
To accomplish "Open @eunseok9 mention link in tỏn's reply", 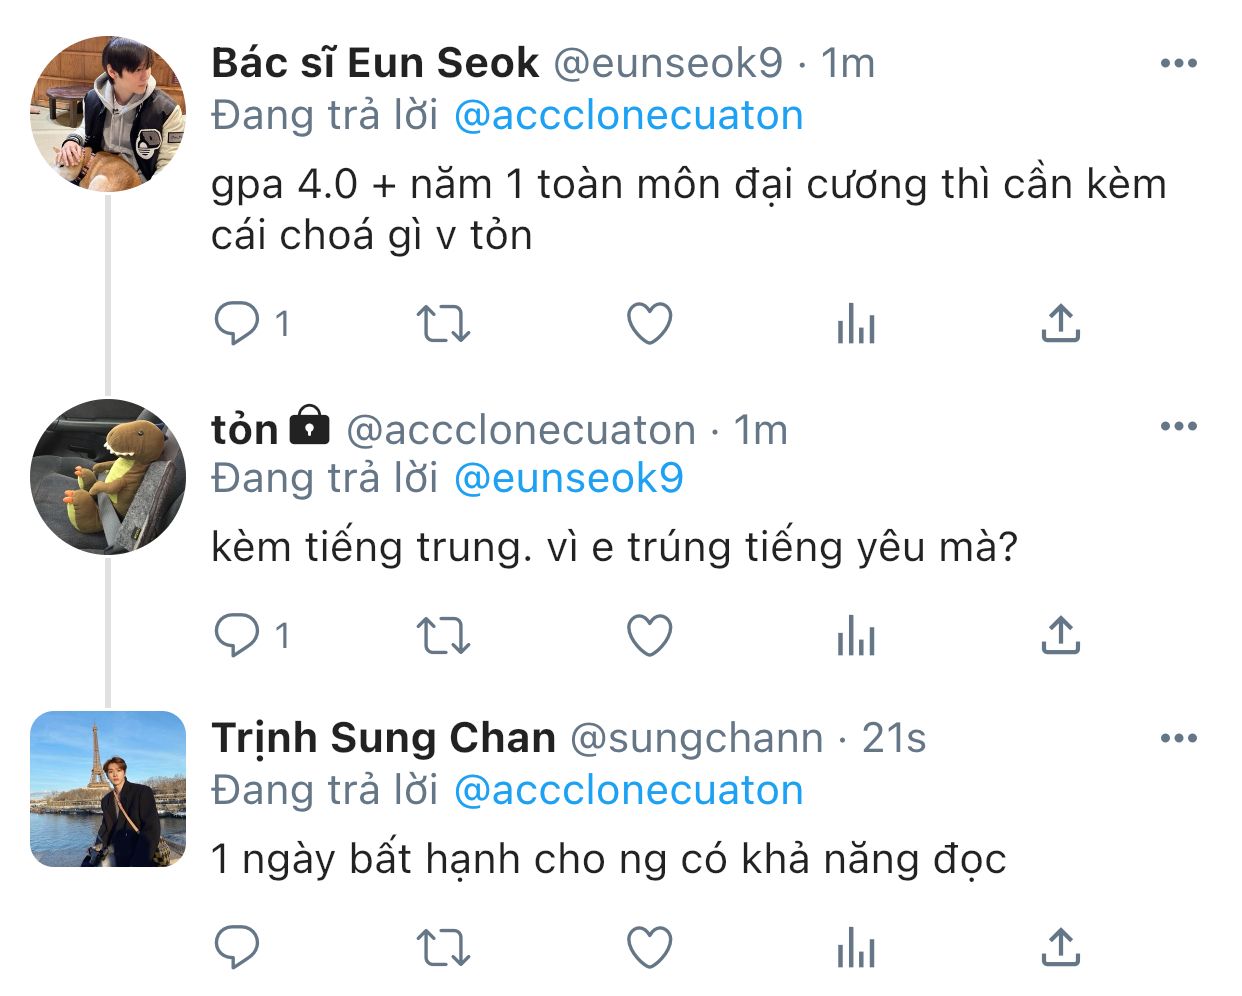I will tap(568, 478).
